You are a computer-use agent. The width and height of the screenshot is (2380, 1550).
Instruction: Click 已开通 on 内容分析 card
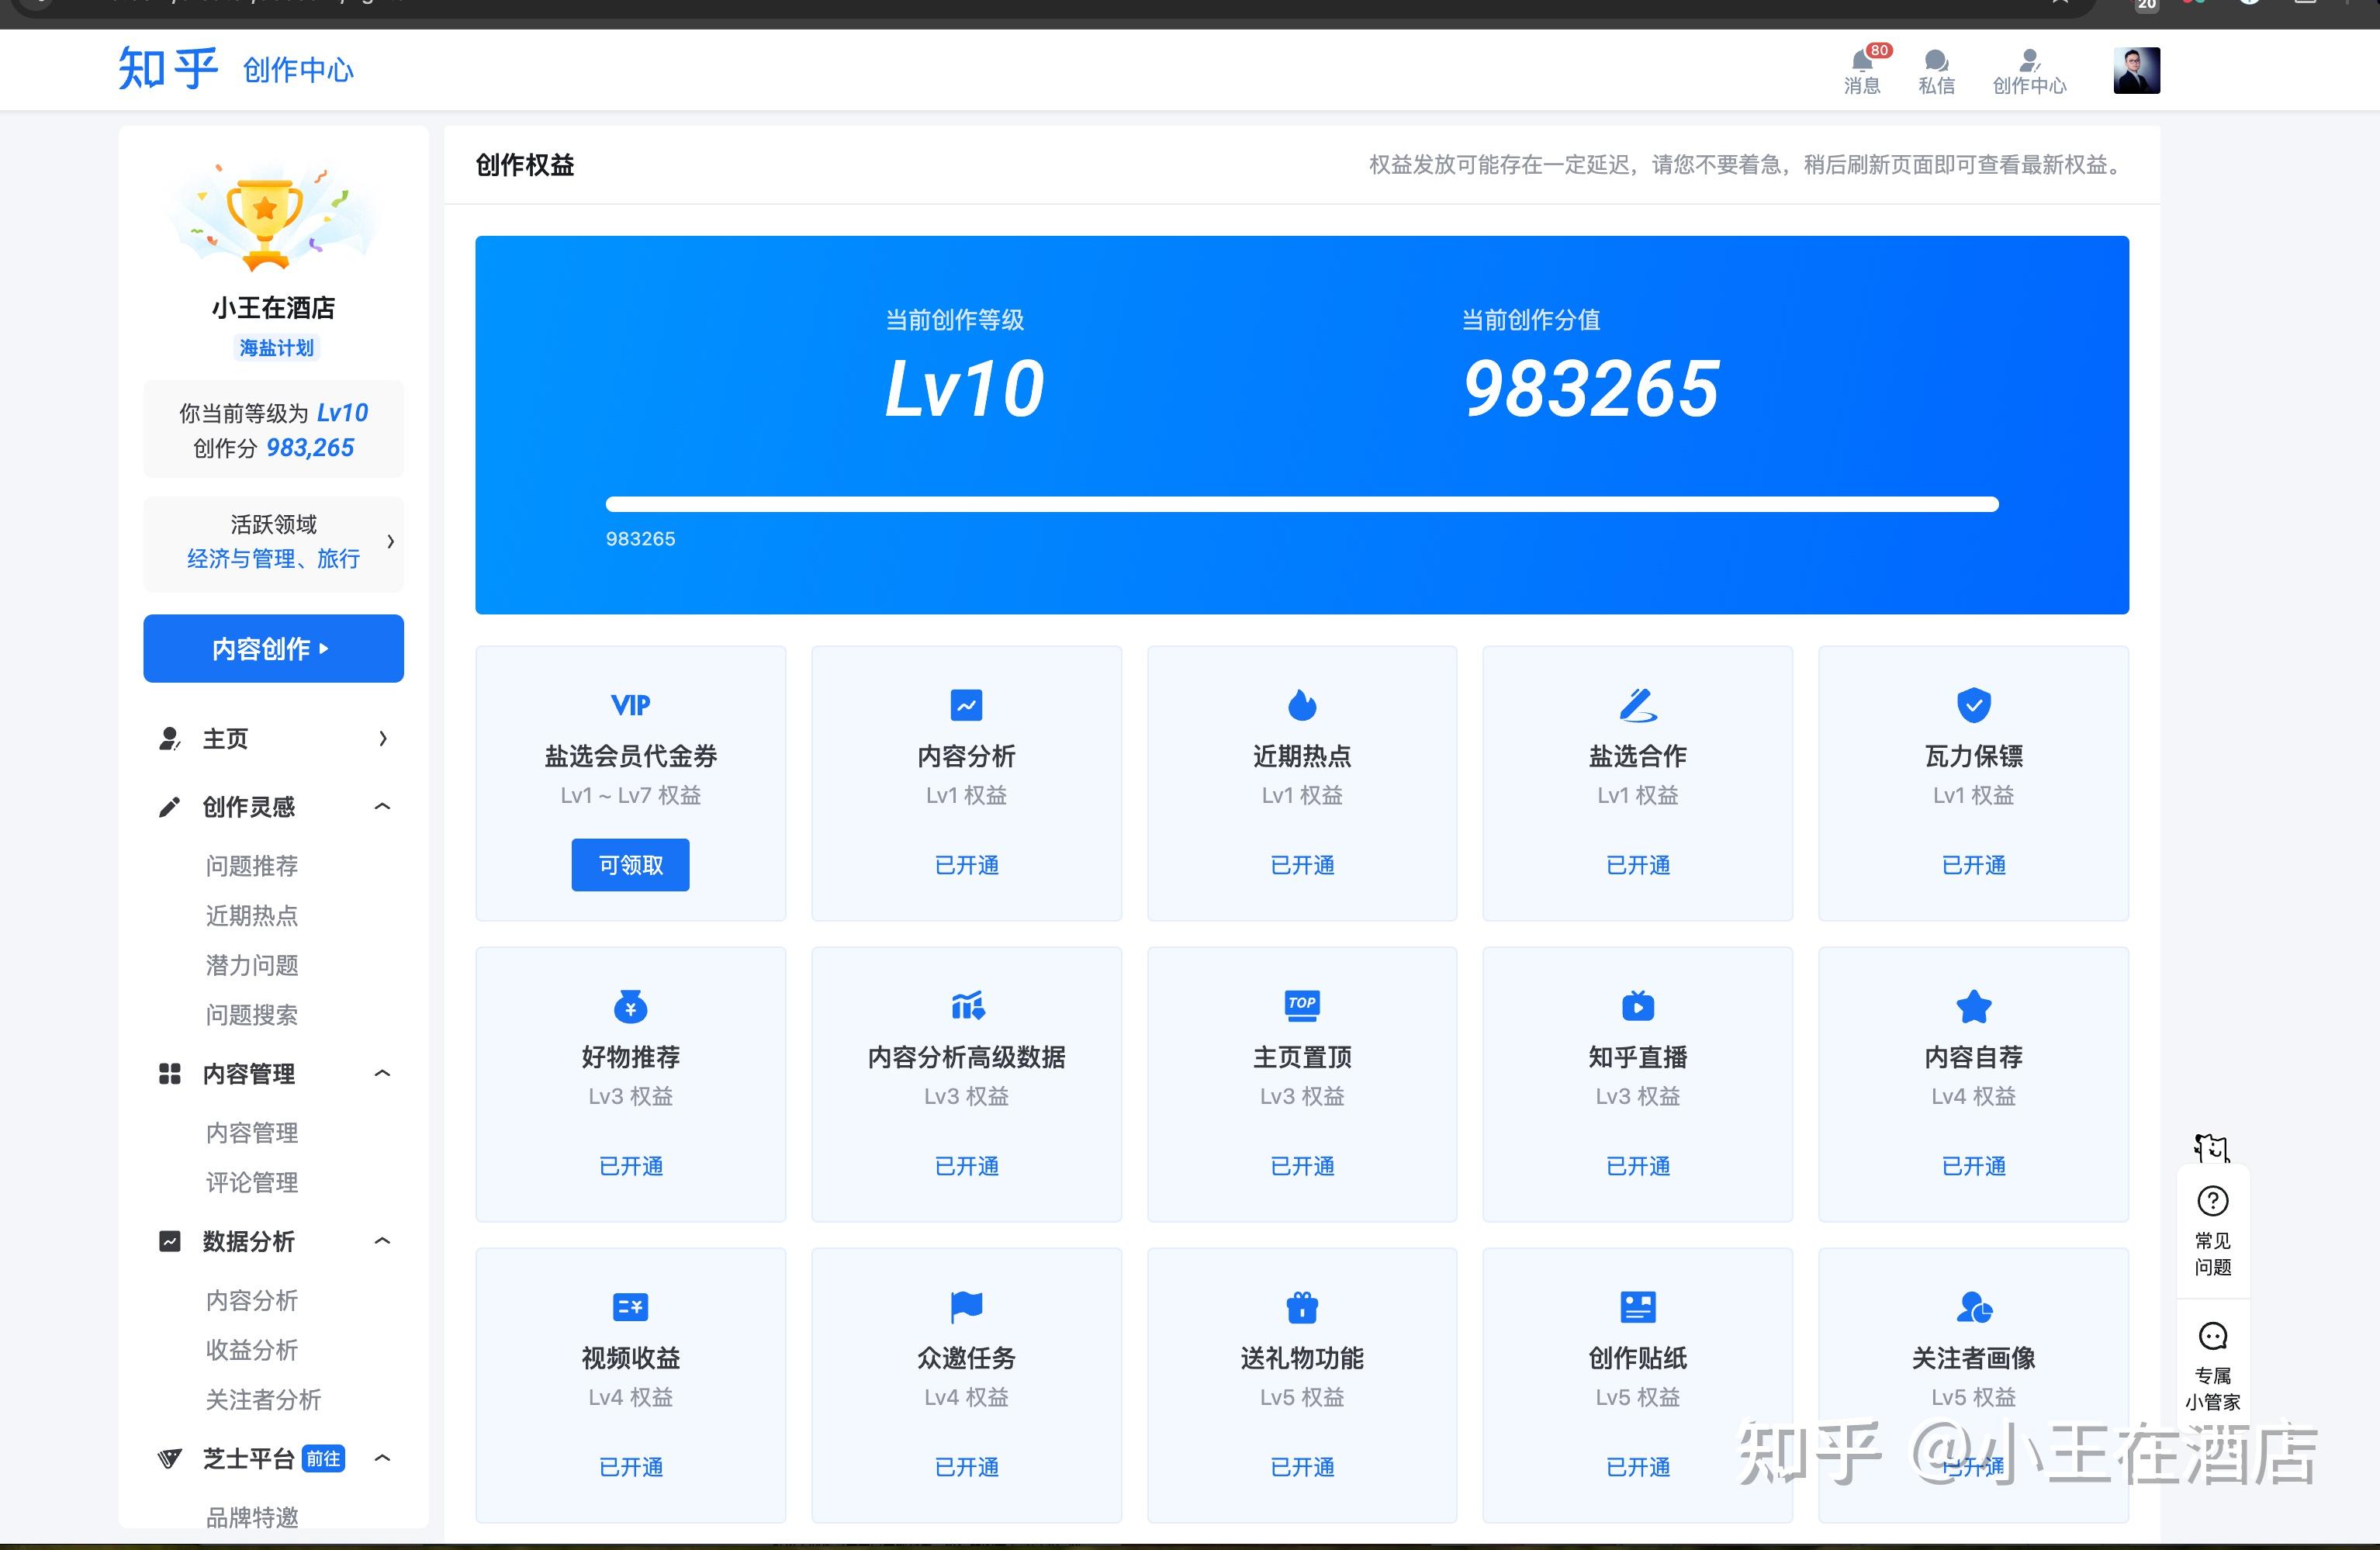(966, 865)
